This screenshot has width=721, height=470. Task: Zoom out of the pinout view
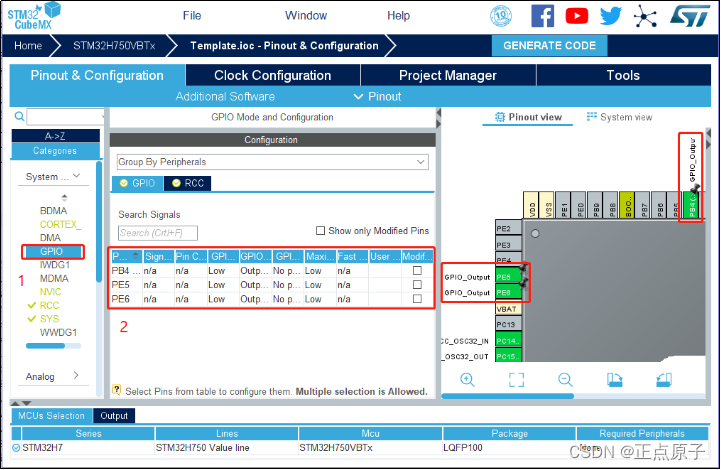pos(565,379)
